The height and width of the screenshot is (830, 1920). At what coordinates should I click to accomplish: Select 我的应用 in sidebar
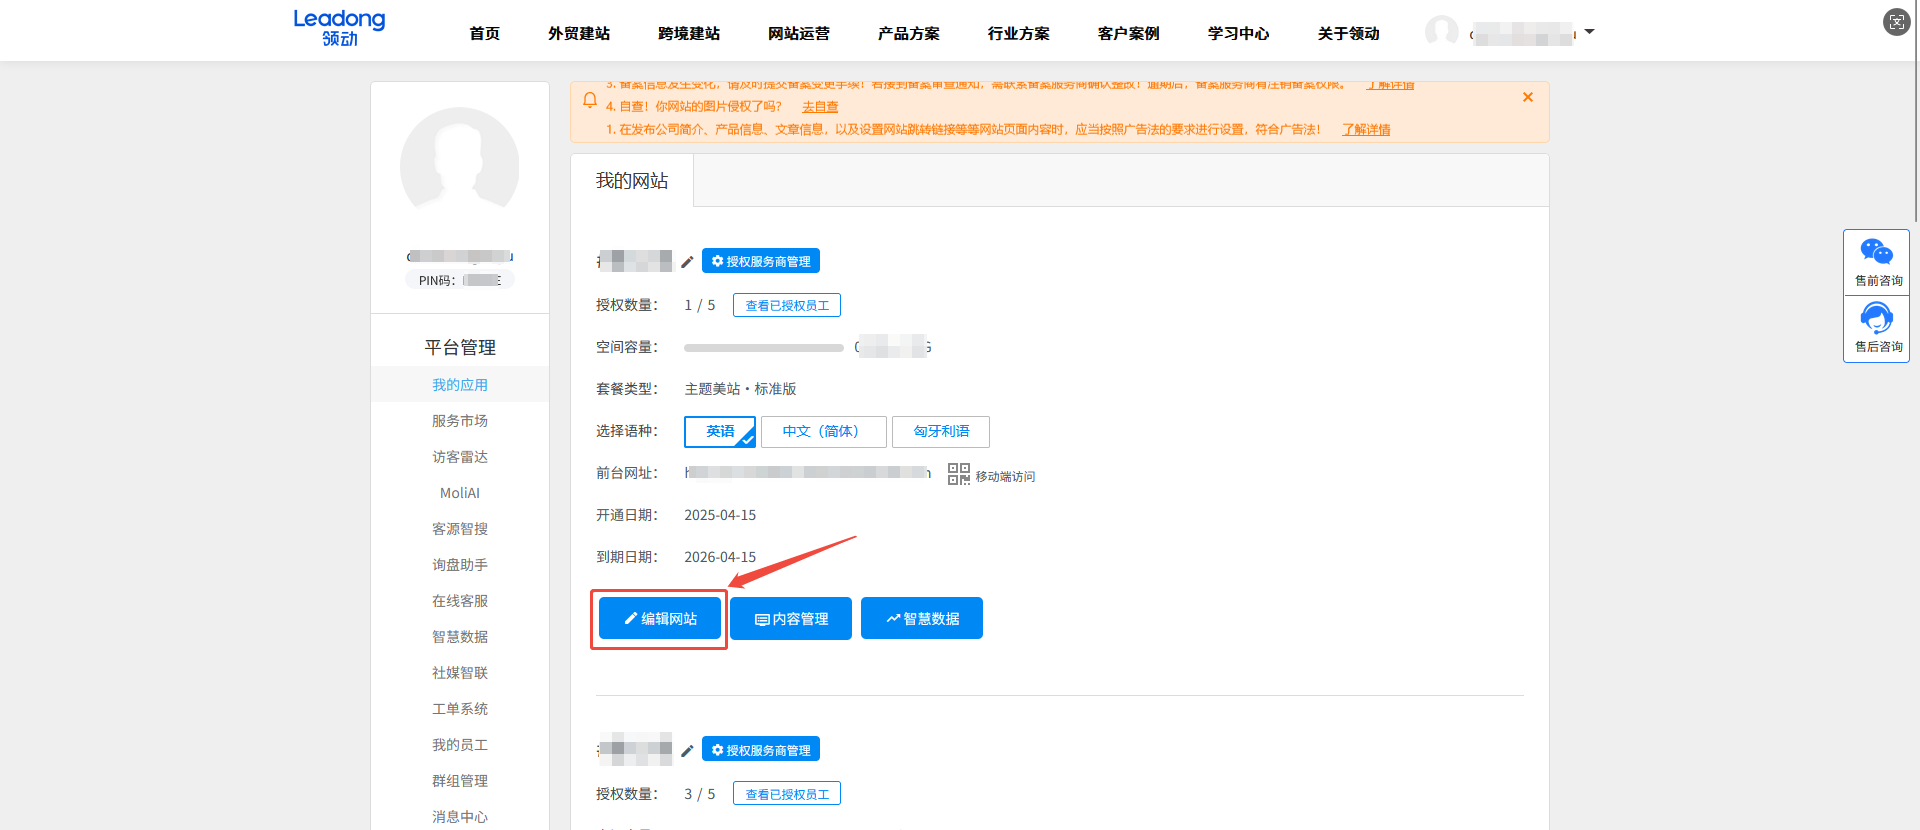[460, 385]
